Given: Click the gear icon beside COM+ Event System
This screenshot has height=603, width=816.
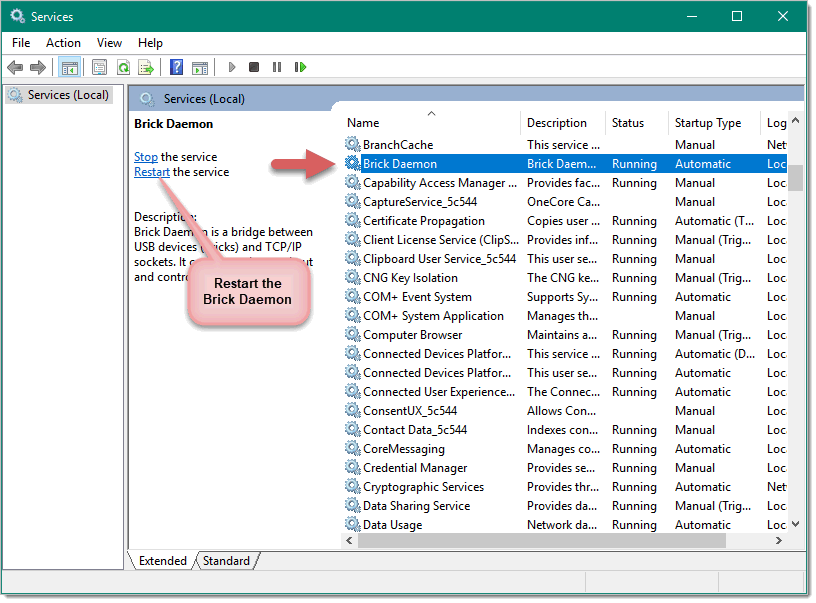Looking at the screenshot, I should pyautogui.click(x=353, y=297).
